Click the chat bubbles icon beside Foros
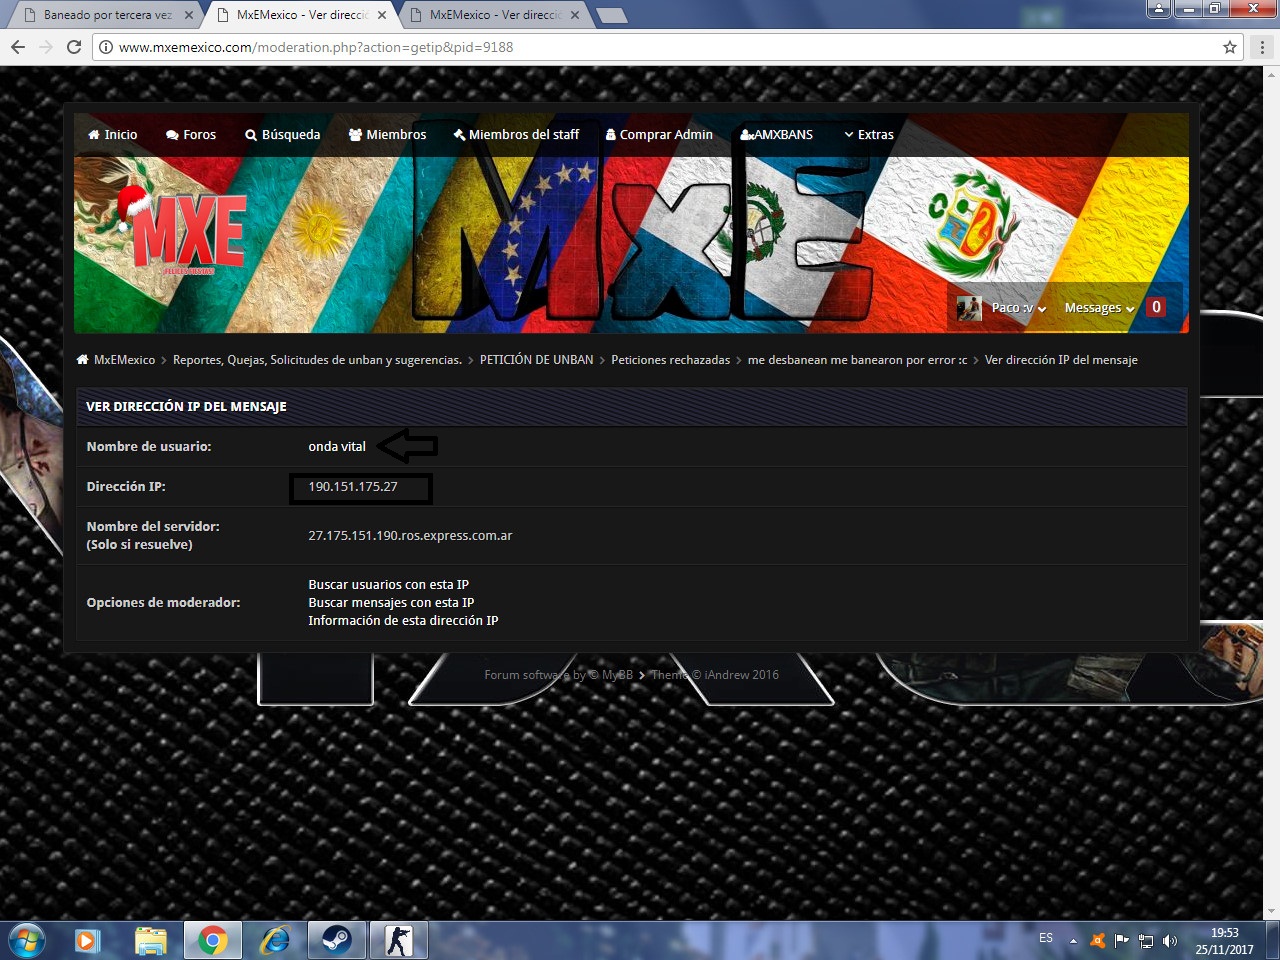This screenshot has height=960, width=1280. pos(172,135)
